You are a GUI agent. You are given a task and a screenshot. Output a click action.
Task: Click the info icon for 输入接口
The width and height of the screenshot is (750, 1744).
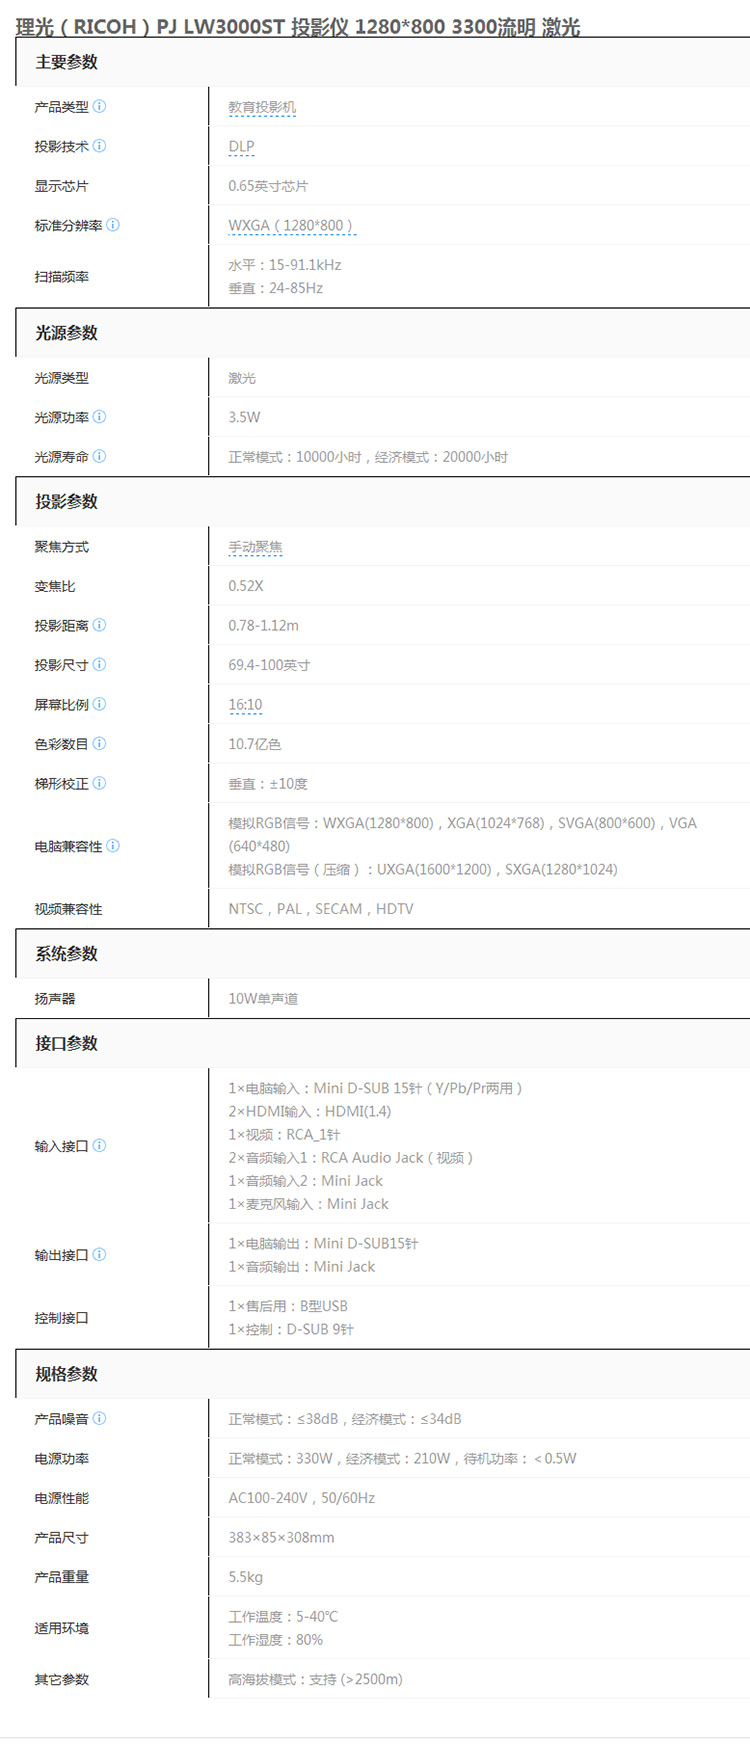pos(99,1145)
